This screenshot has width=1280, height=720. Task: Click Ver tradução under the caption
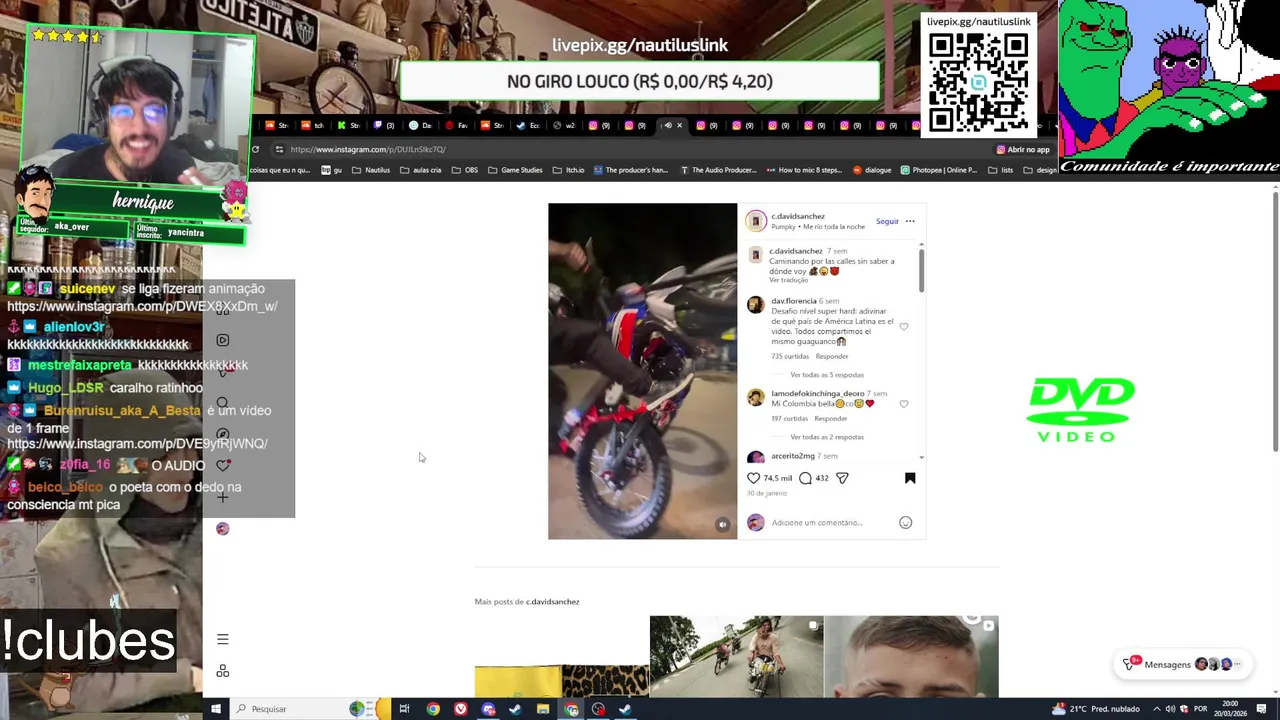(x=789, y=280)
